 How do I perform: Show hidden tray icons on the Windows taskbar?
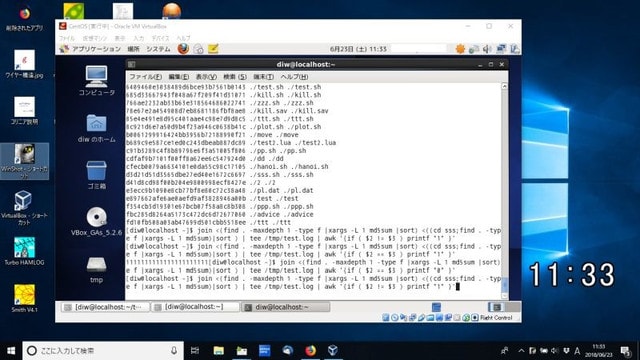[521, 351]
